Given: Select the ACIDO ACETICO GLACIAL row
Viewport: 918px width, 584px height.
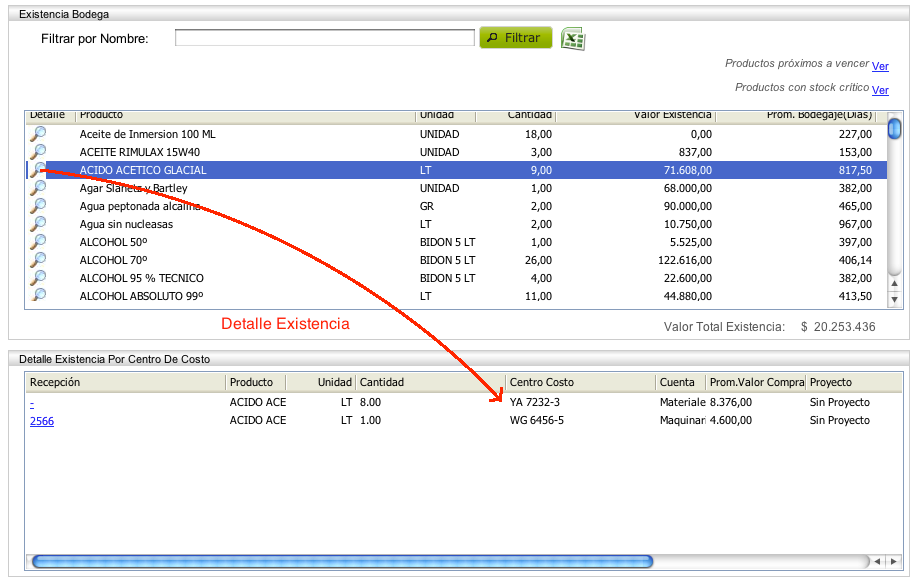Looking at the screenshot, I should 457,170.
